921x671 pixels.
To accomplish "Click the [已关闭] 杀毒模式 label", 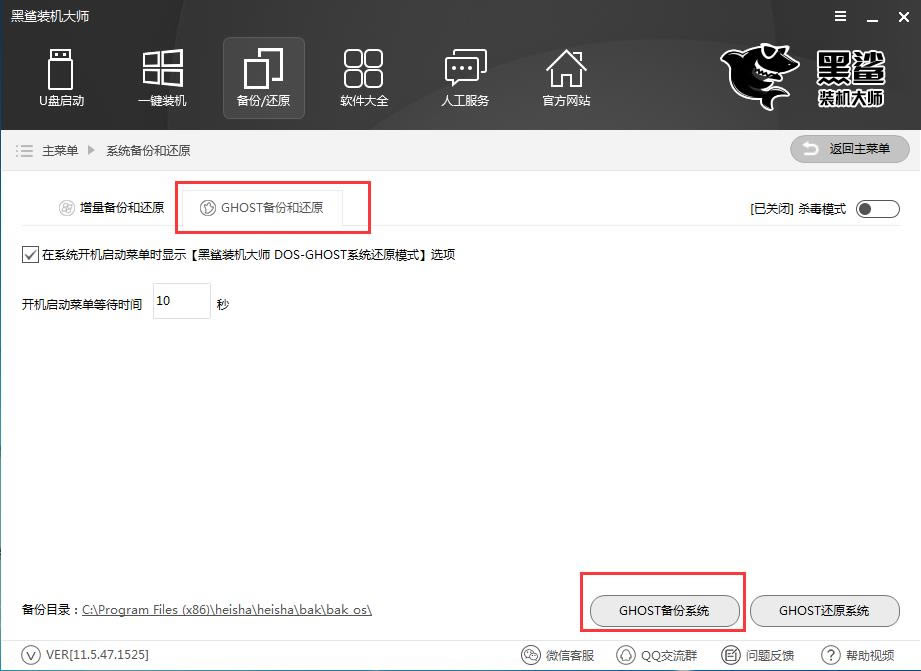I will (798, 209).
